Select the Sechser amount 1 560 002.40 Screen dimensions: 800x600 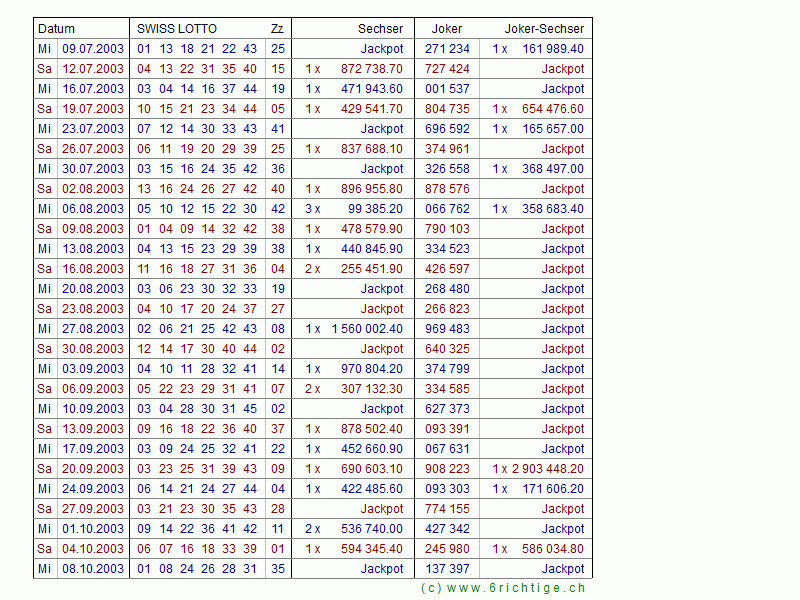367,329
